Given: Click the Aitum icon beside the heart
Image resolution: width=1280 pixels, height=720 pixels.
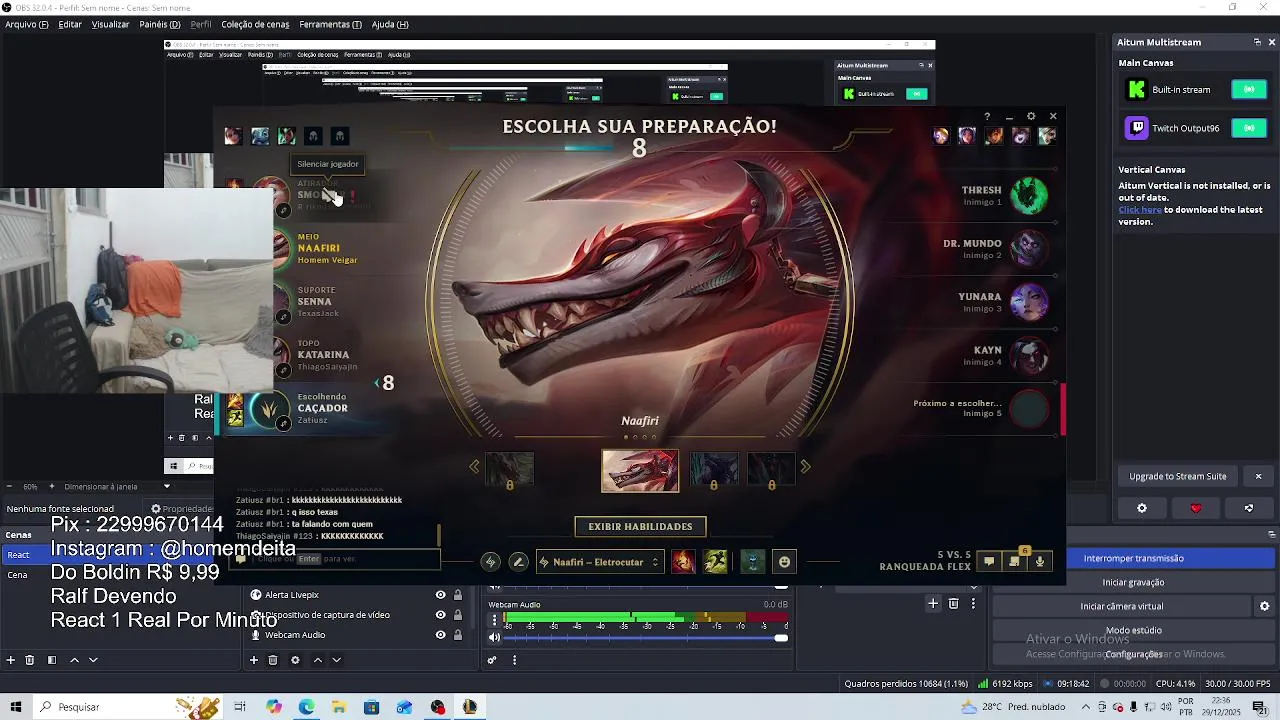Looking at the screenshot, I should pyautogui.click(x=1248, y=508).
